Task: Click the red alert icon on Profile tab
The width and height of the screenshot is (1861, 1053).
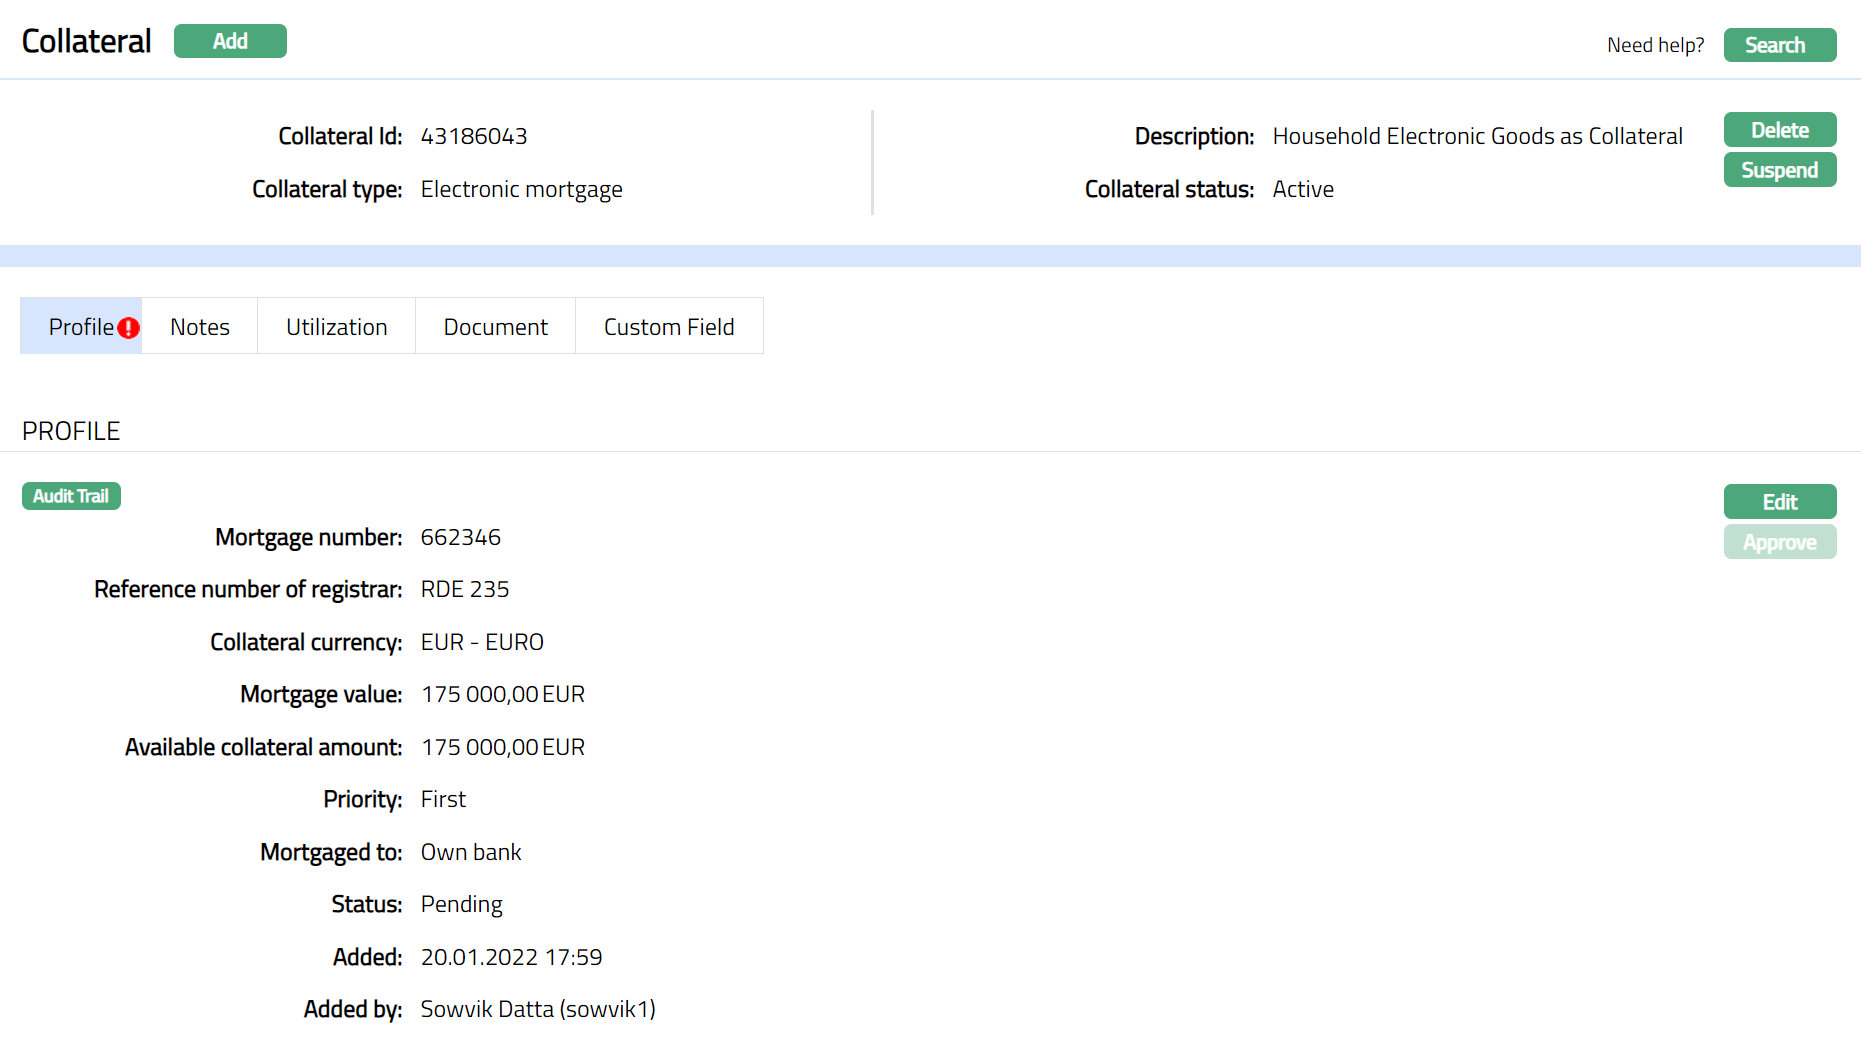Action: [128, 328]
